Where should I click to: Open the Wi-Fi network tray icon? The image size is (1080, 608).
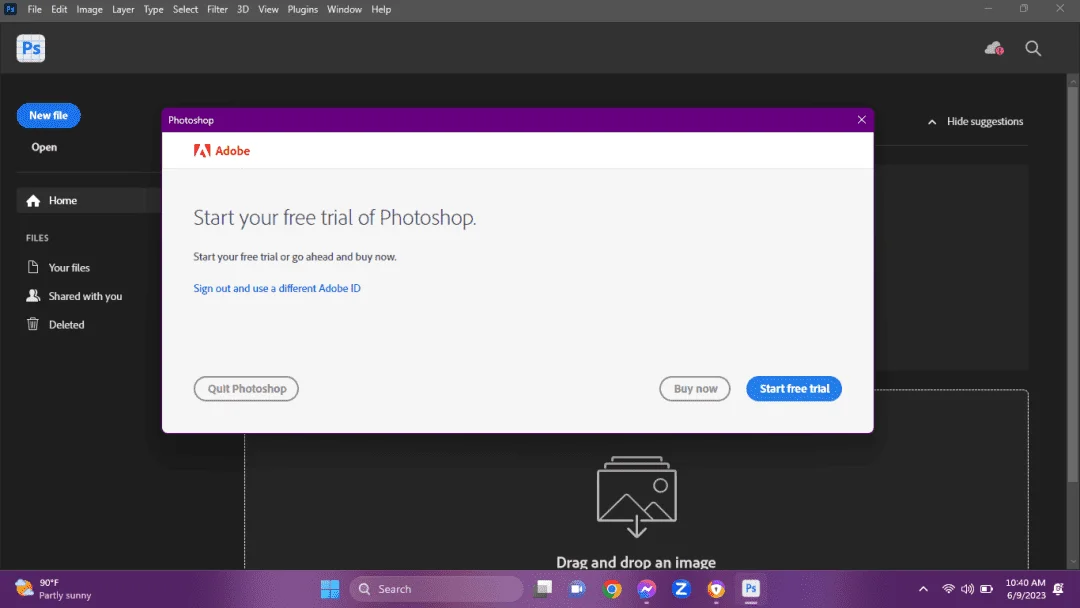(x=948, y=589)
